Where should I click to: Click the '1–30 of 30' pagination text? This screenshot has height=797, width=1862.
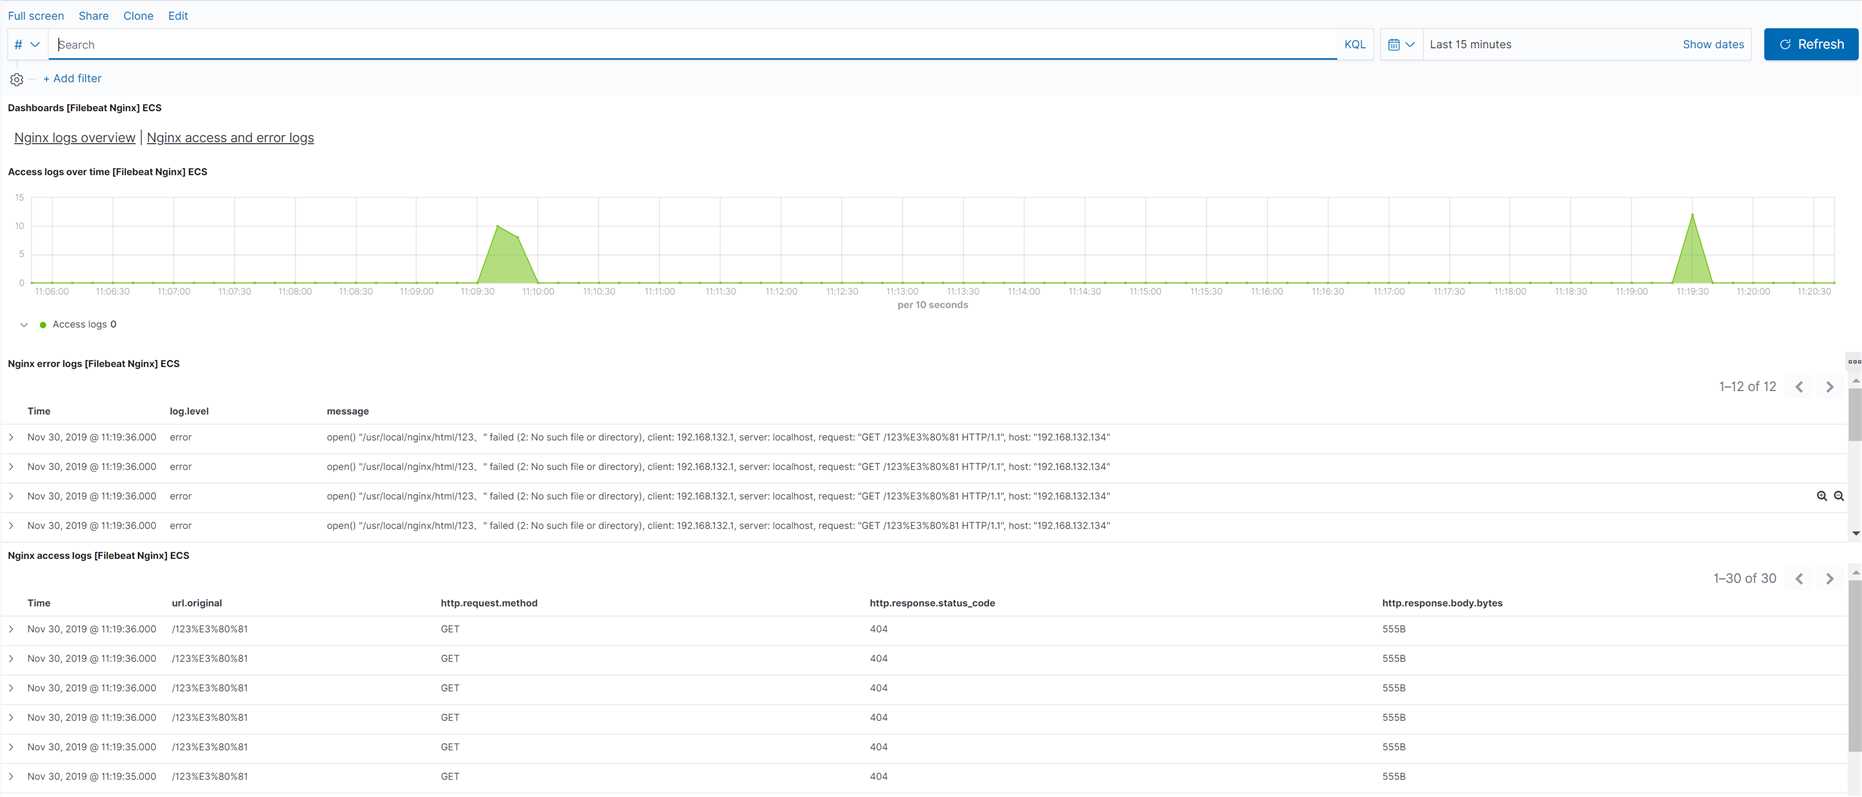click(x=1745, y=579)
